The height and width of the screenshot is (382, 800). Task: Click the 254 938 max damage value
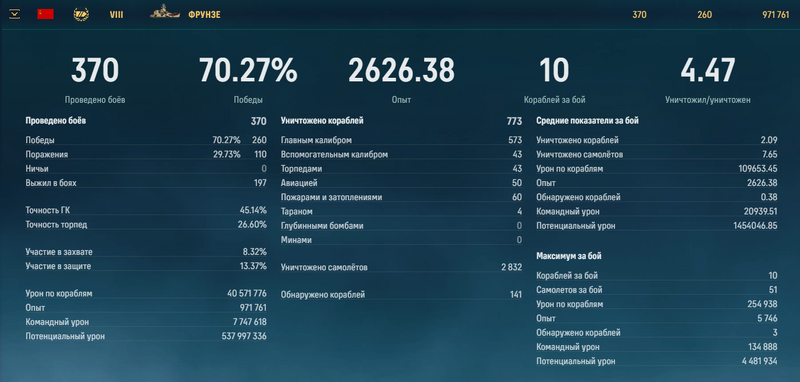763,304
